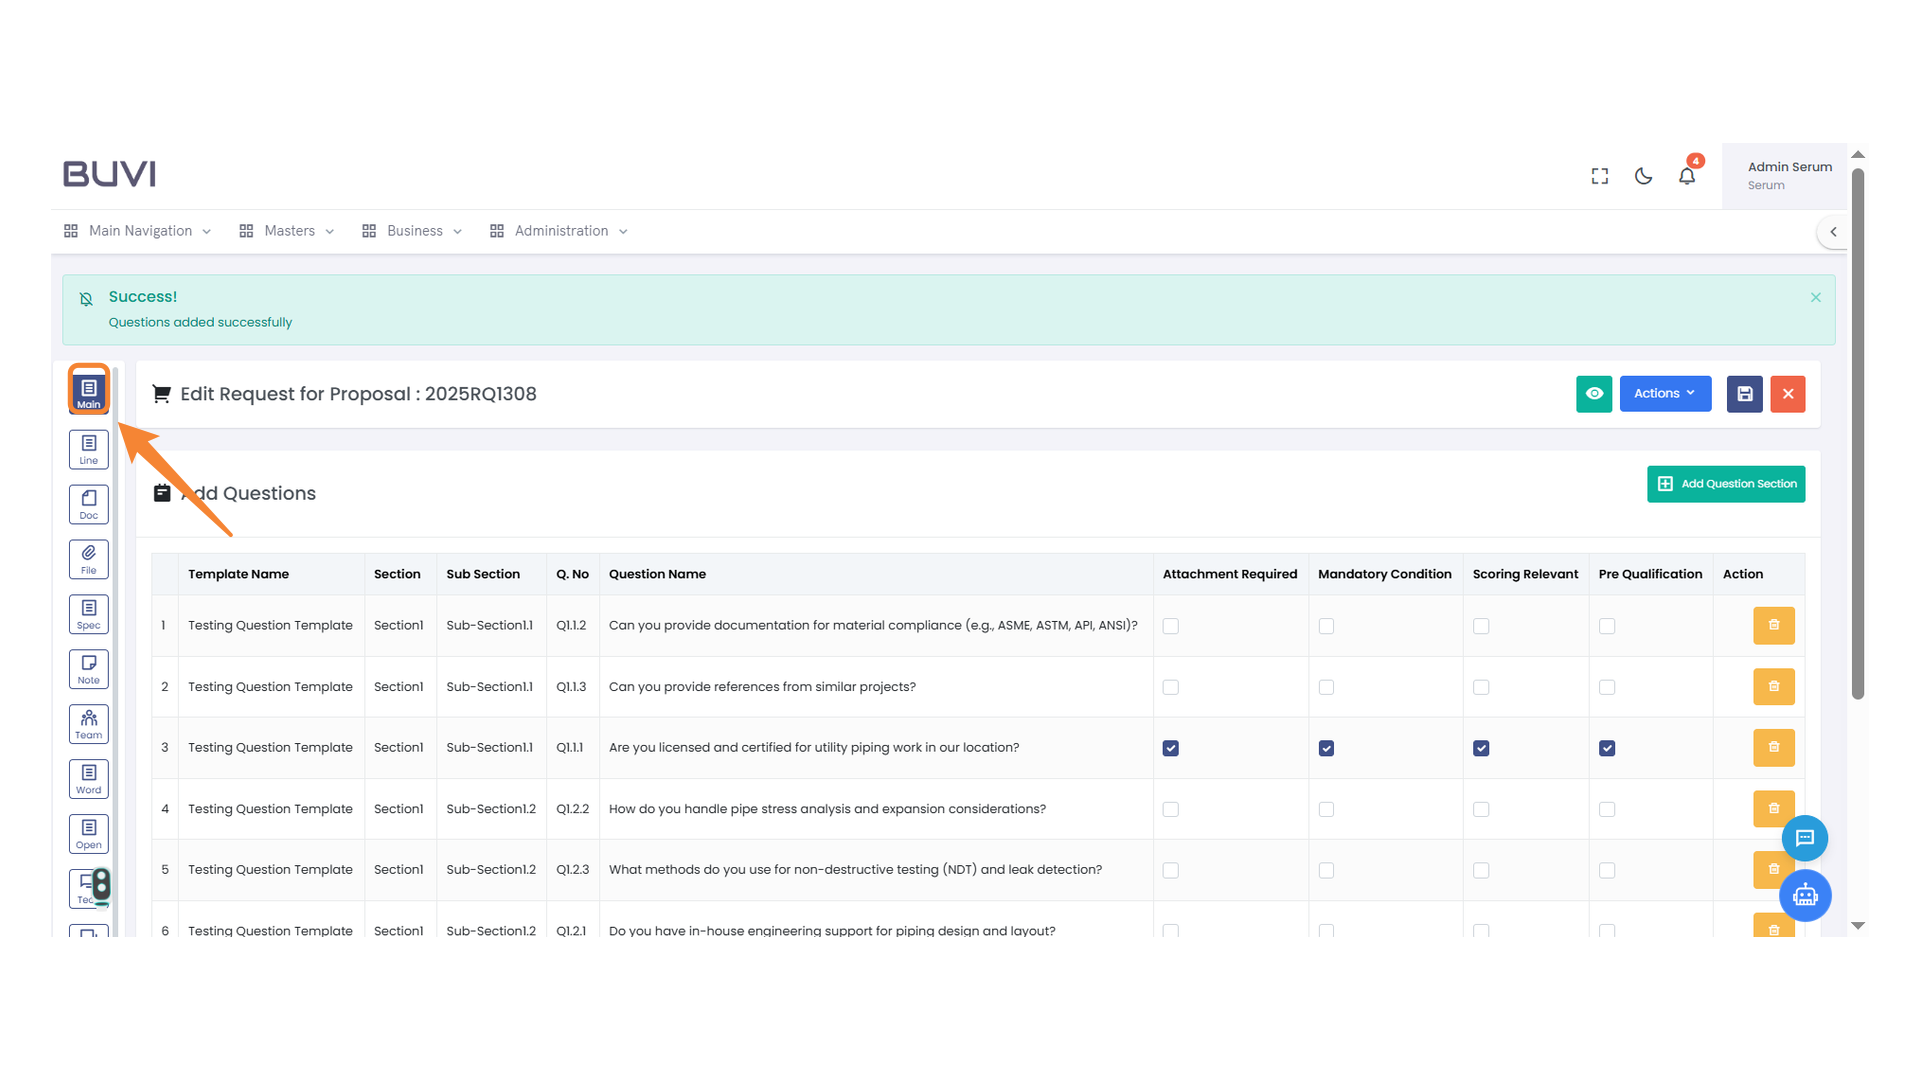Select the File attachment sidebar icon
Image resolution: width=1920 pixels, height=1080 pixels.
coord(88,559)
